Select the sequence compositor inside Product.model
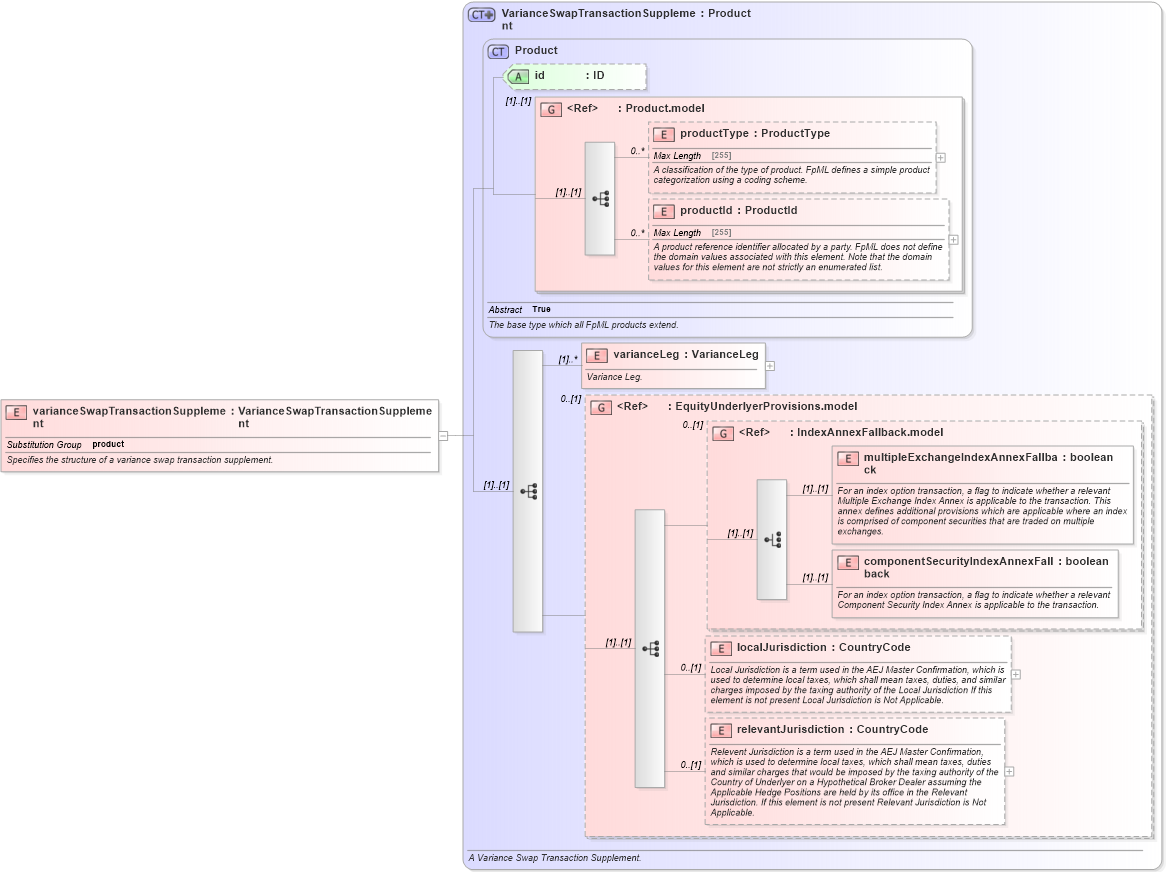This screenshot has height=872, width=1166. 599,198
